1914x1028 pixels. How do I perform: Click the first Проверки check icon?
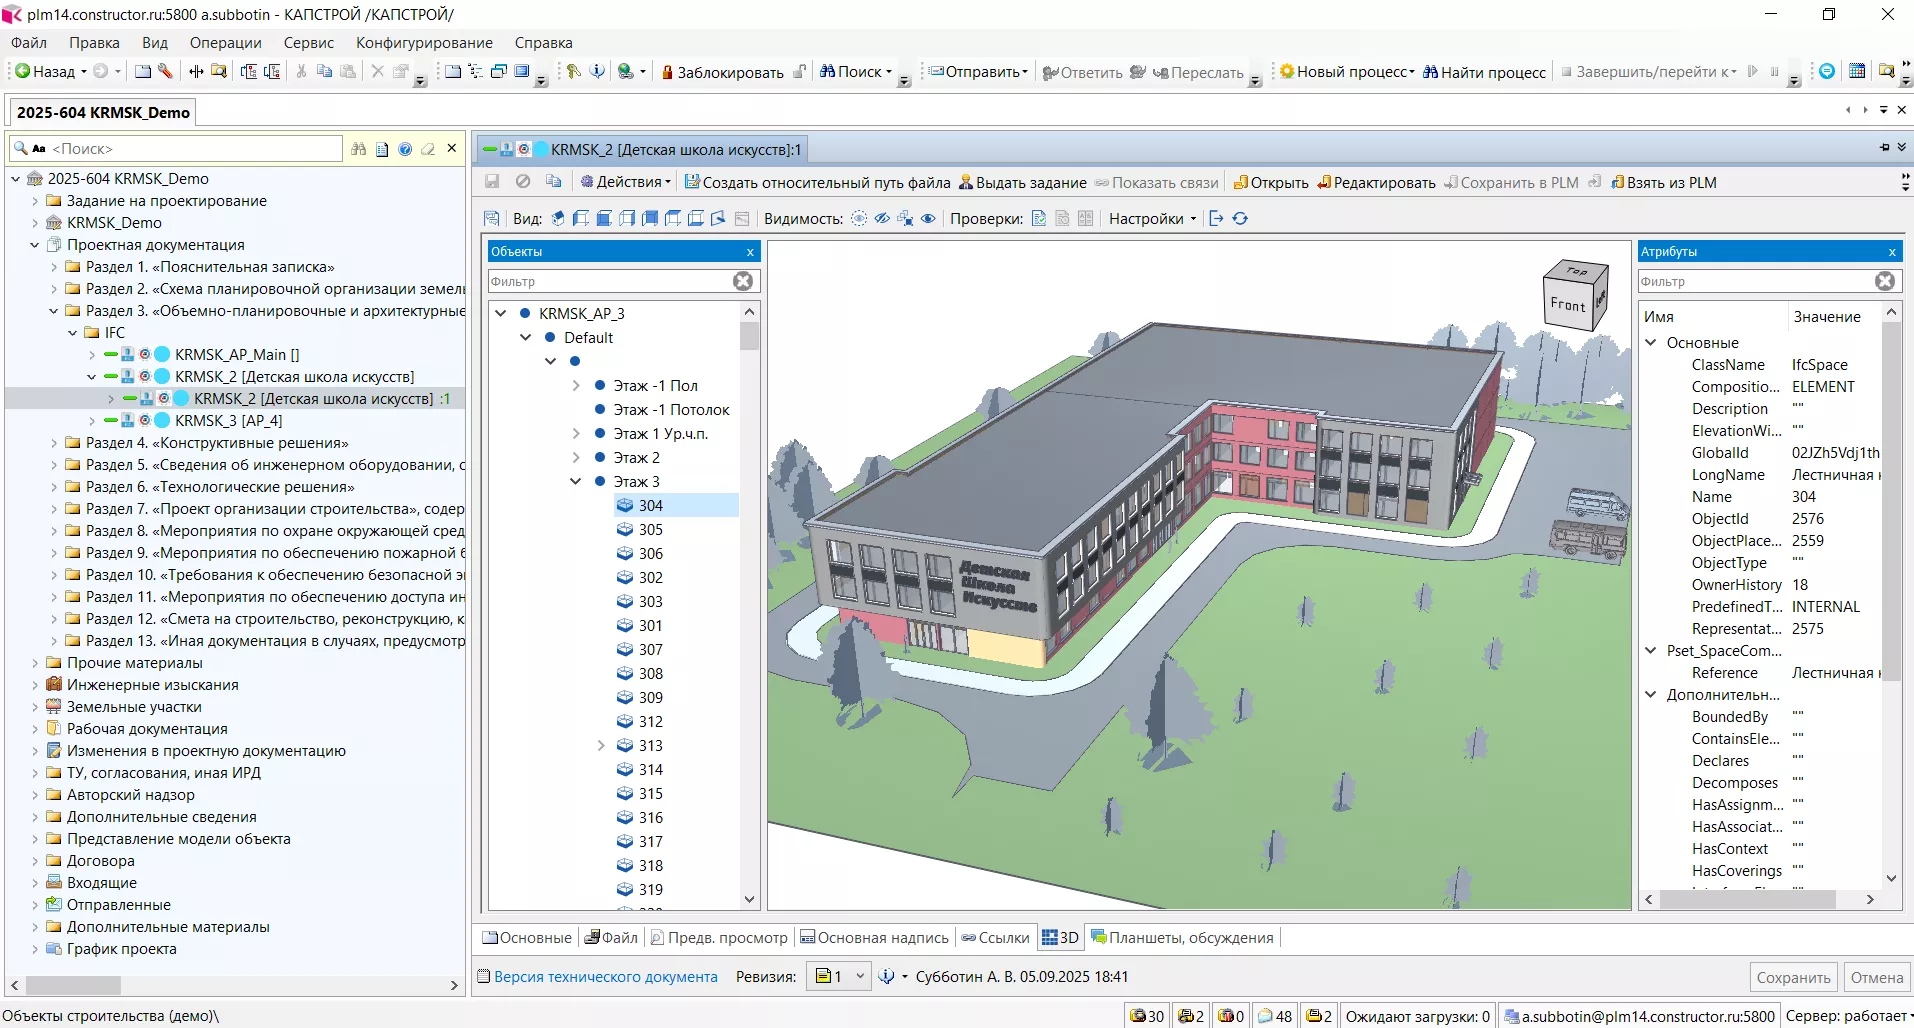pyautogui.click(x=1039, y=219)
